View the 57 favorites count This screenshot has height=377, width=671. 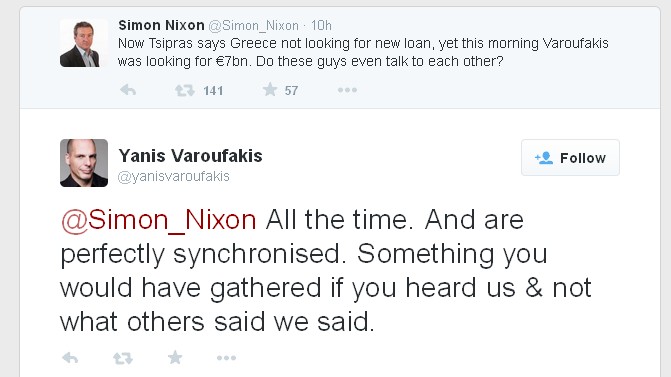coord(291,91)
